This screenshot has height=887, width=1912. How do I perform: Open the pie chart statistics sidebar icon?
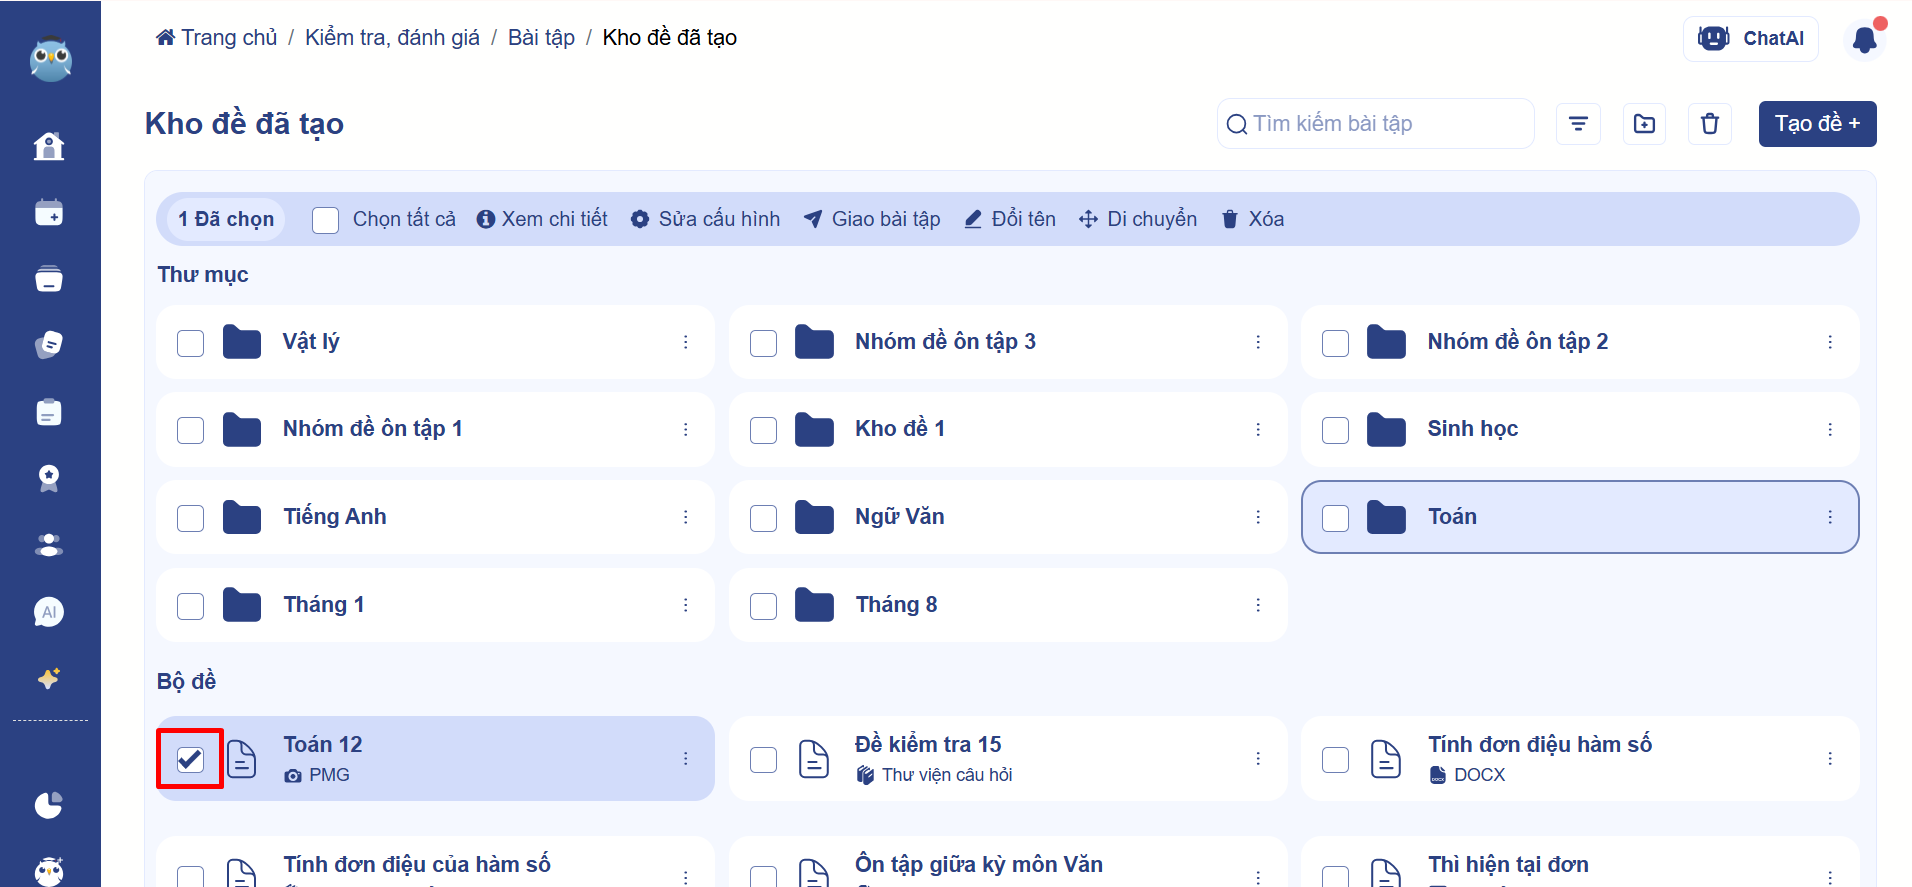coord(49,805)
